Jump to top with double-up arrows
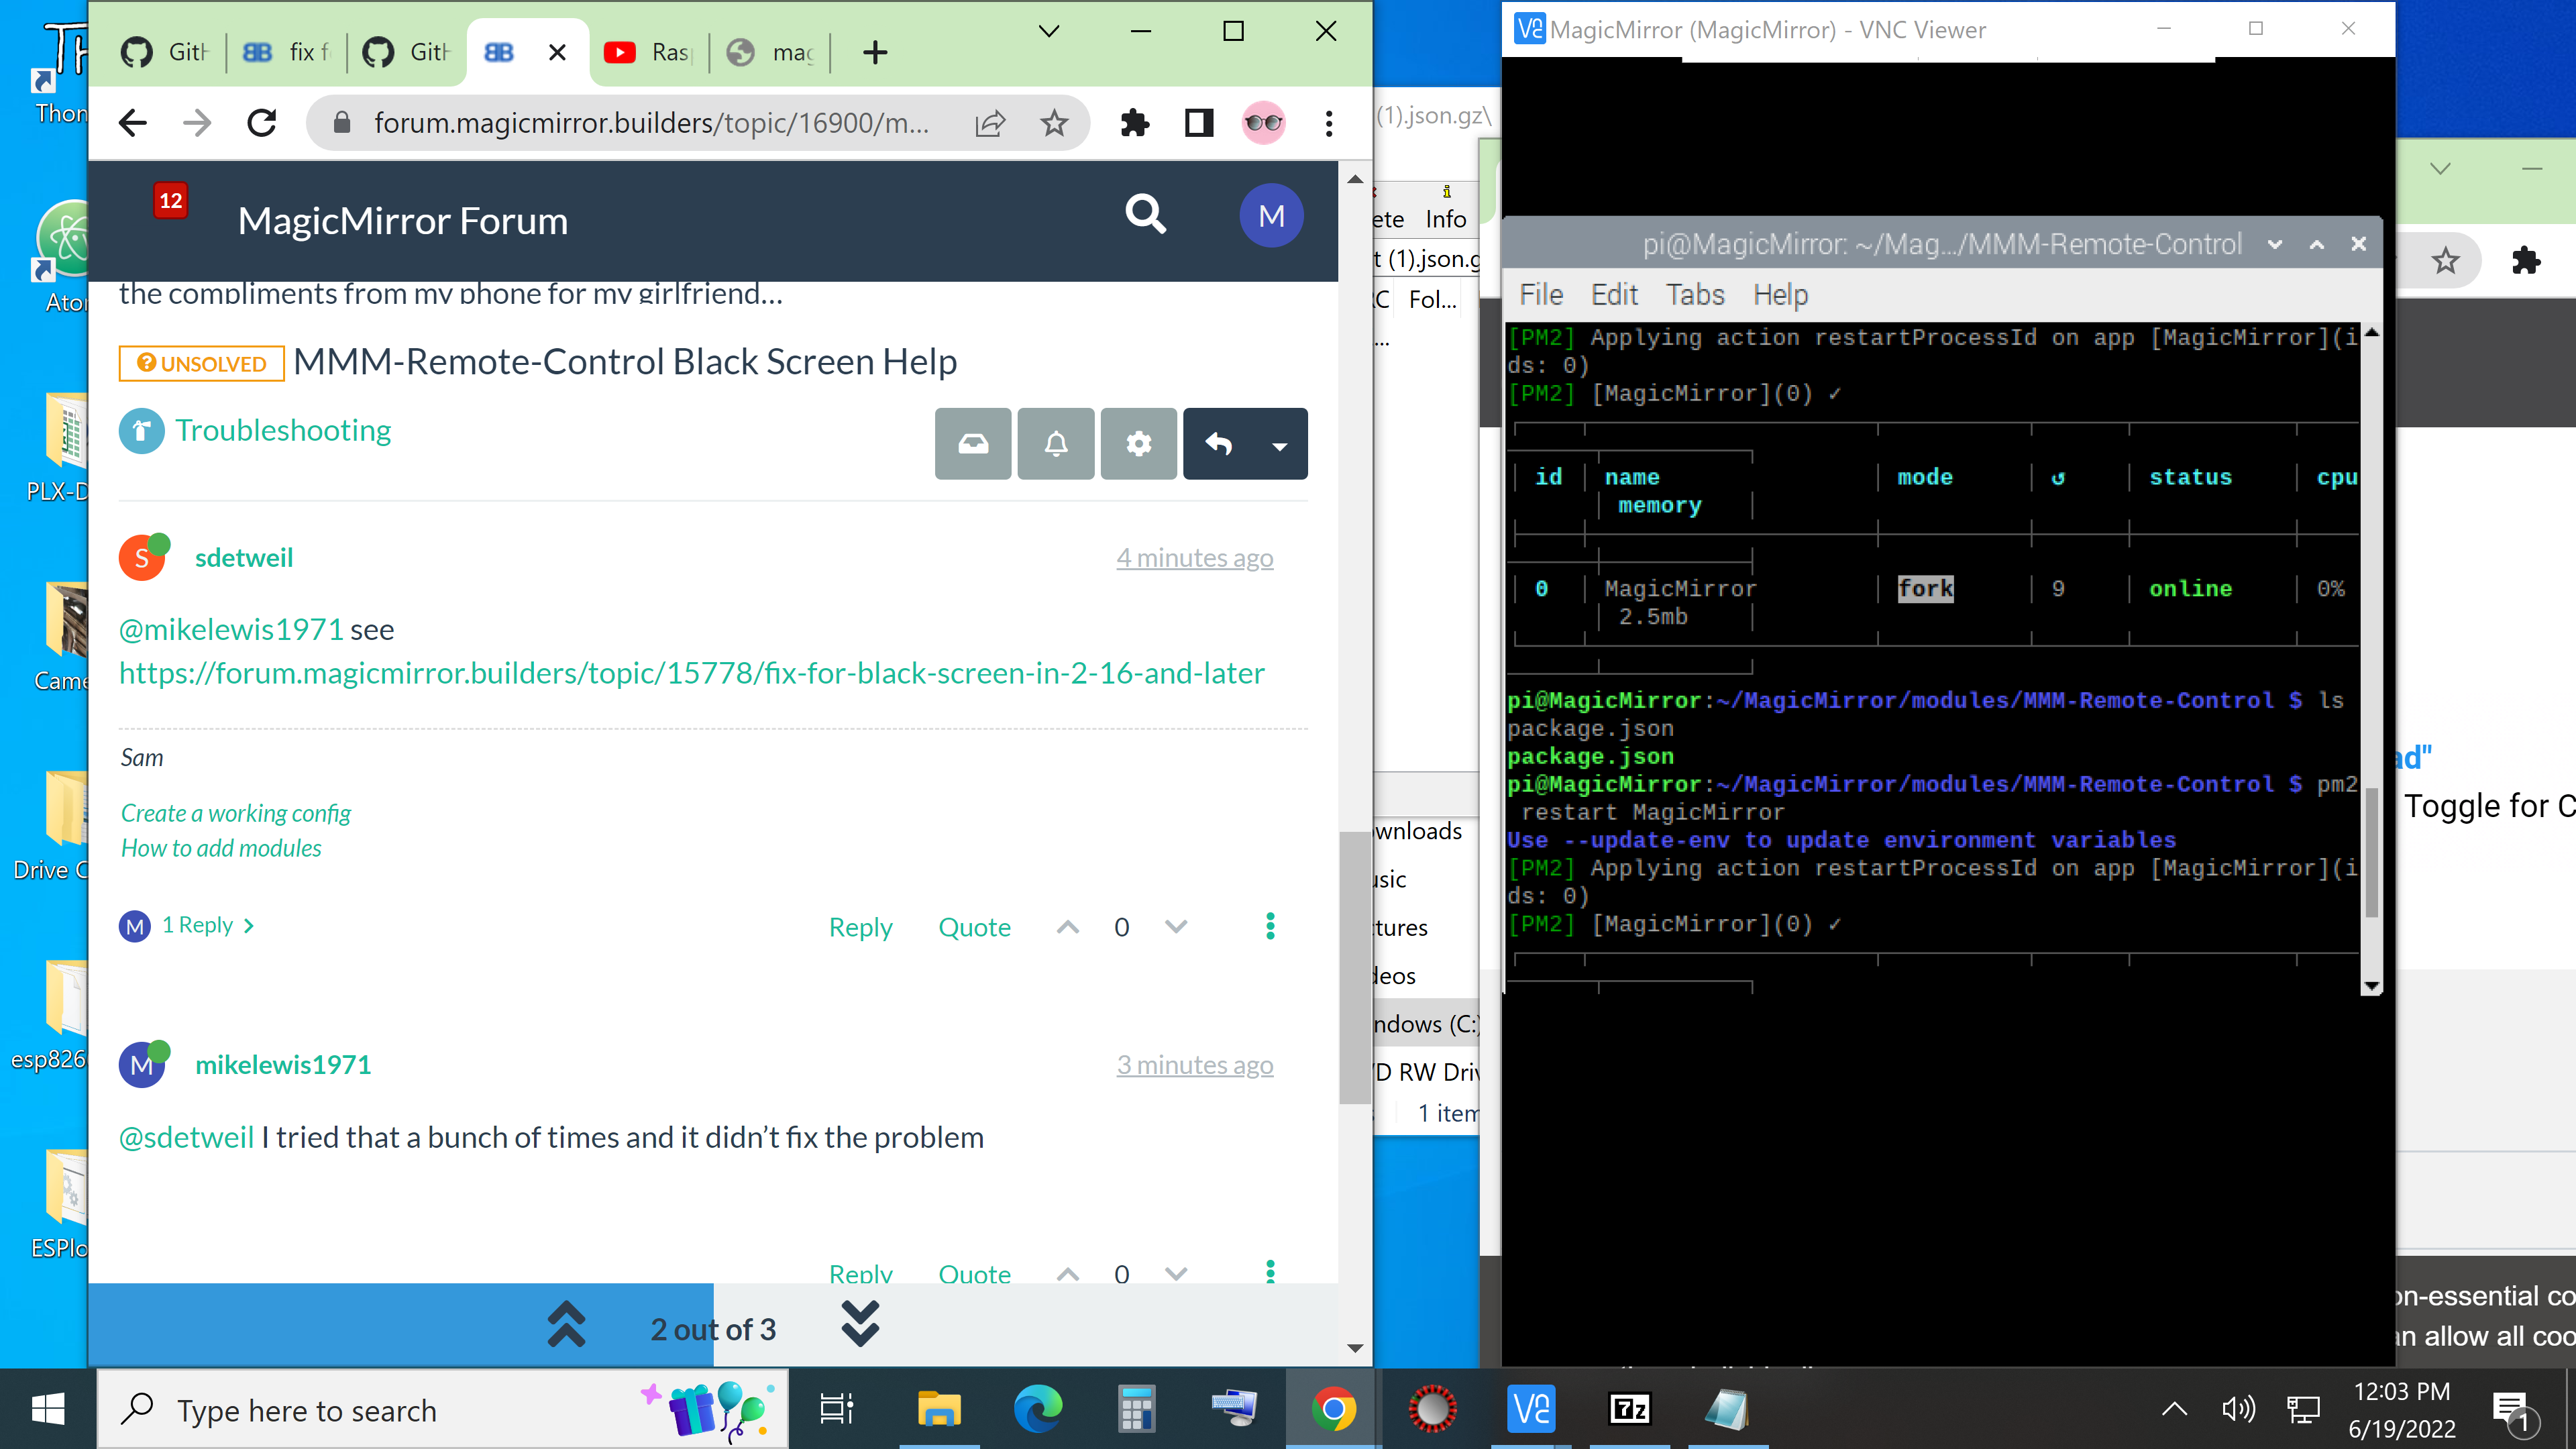 (x=566, y=1325)
